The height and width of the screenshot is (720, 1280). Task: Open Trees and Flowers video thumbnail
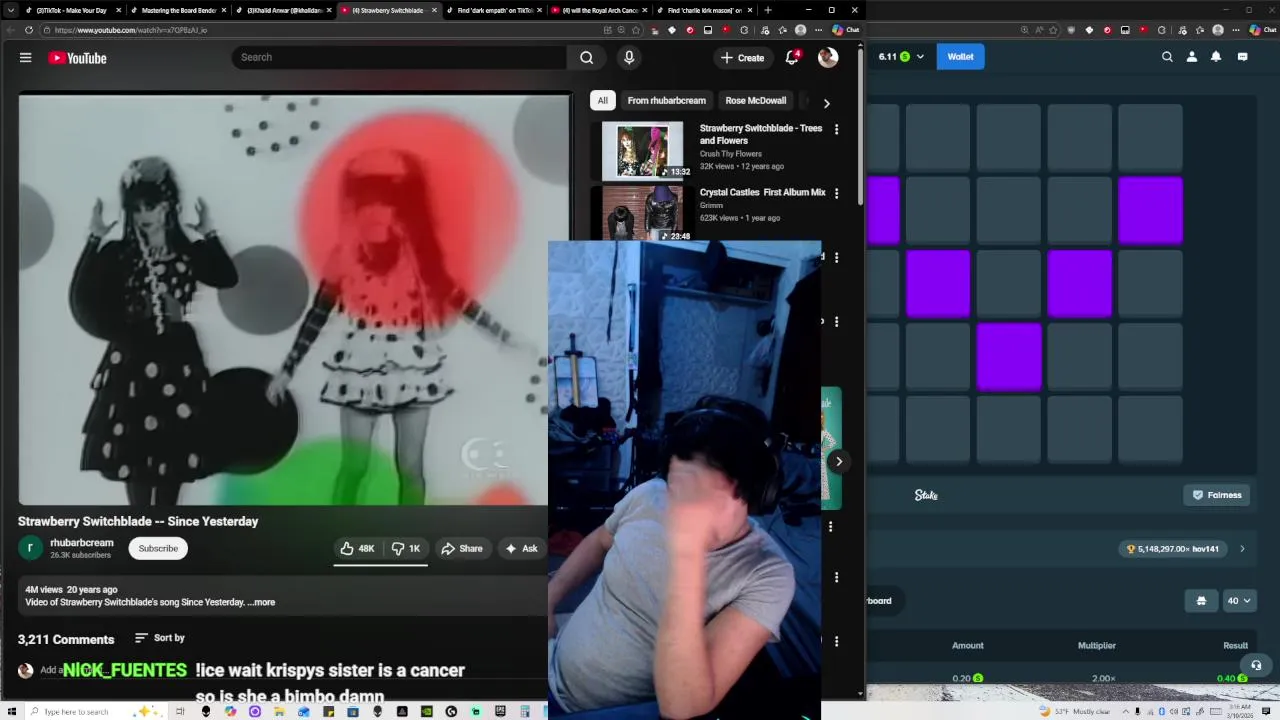[x=643, y=150]
